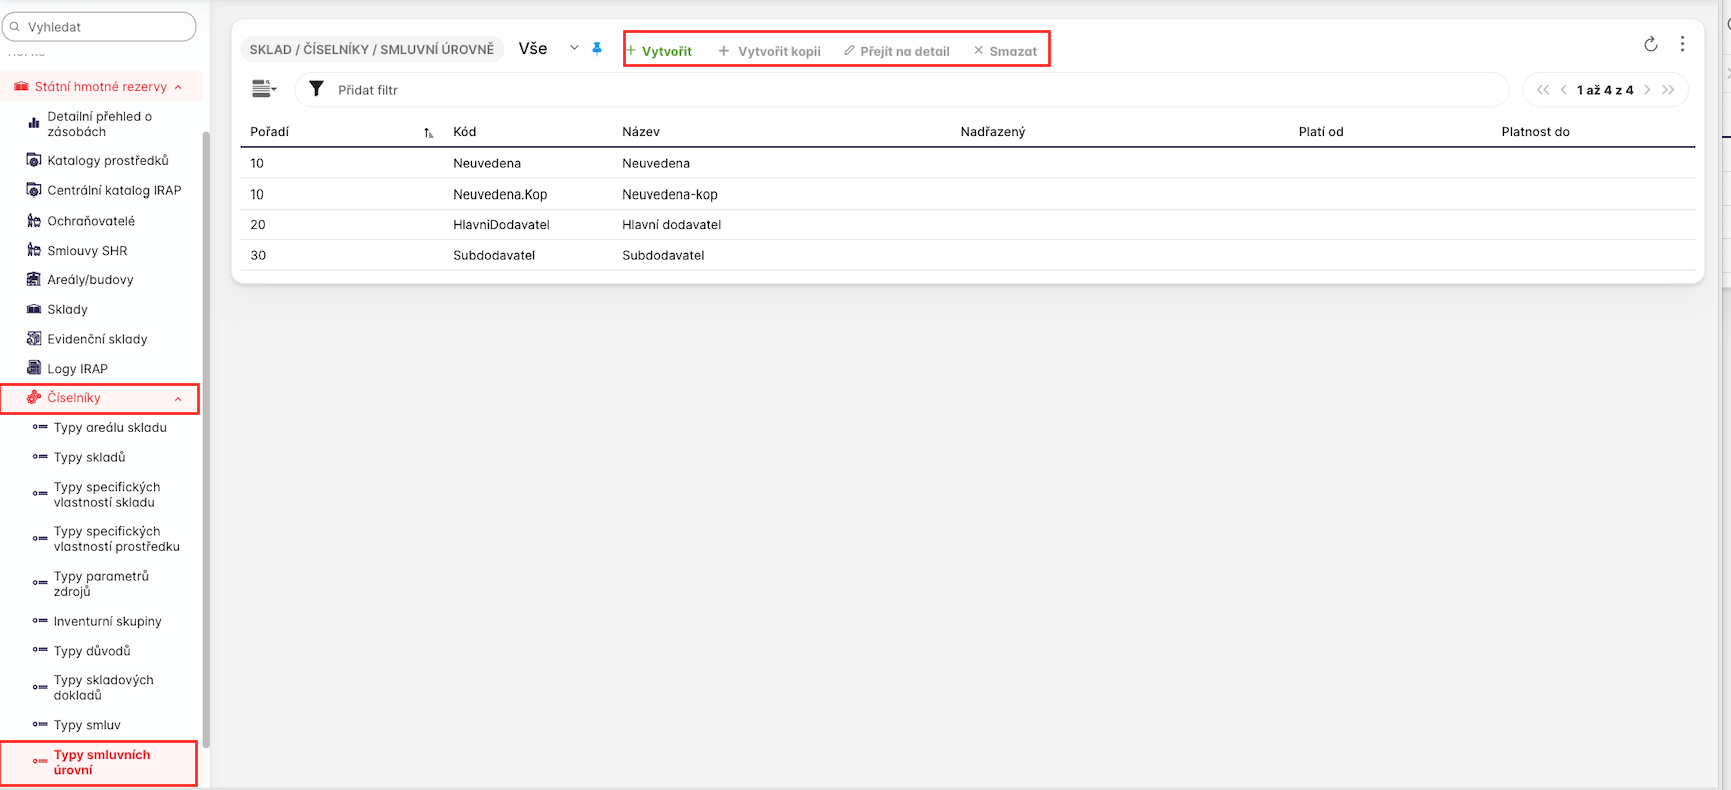Collapse Státní hmotné rezervy menu

(178, 87)
